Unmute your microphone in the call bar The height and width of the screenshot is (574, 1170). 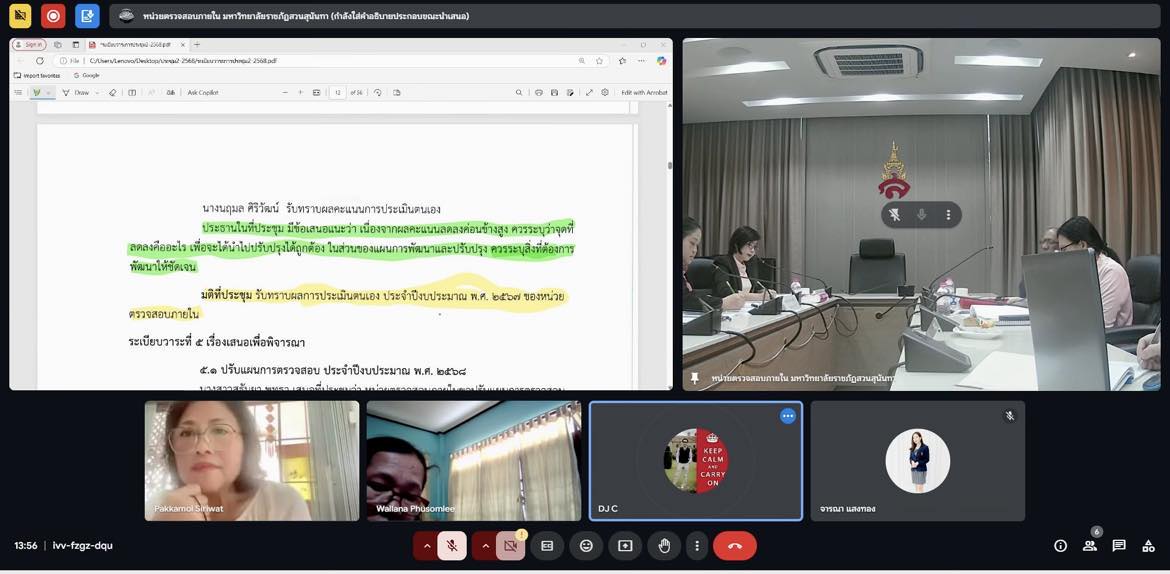(x=452, y=546)
